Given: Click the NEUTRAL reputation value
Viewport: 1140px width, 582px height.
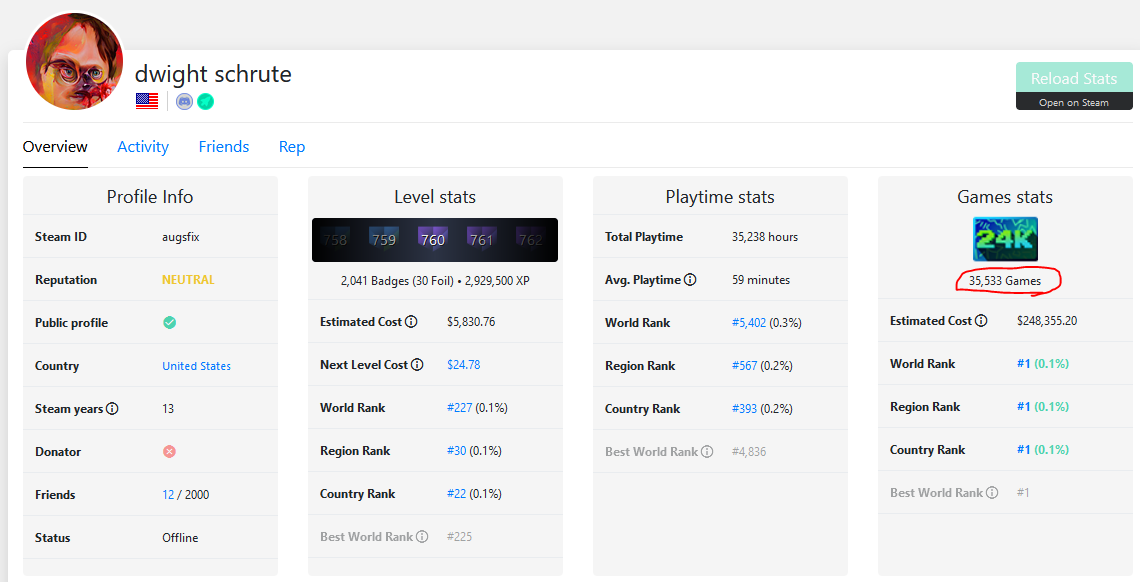Looking at the screenshot, I should coord(188,280).
